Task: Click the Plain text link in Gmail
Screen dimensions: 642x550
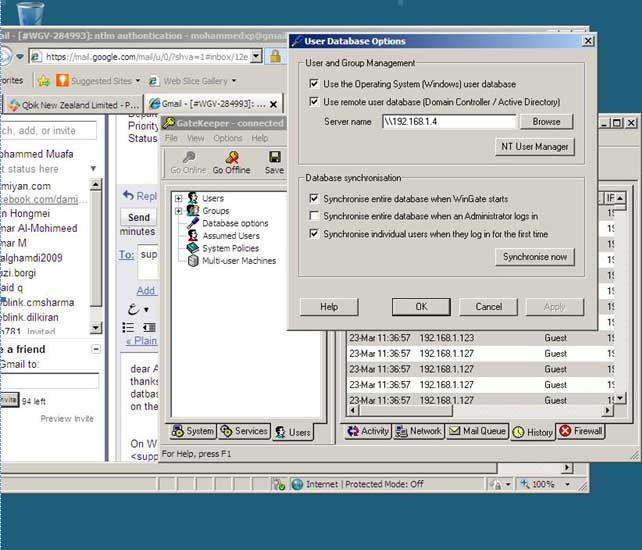Action: (x=142, y=341)
